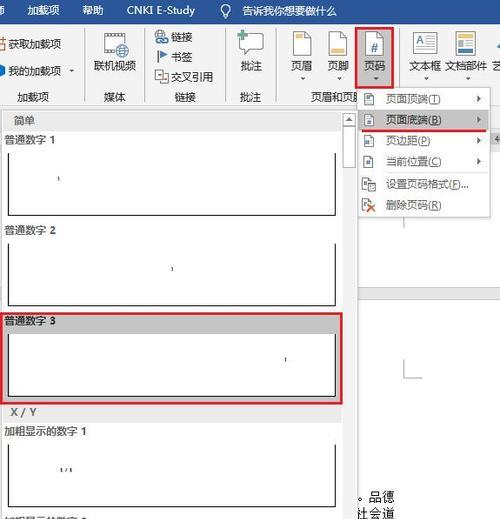This screenshot has width=500, height=519.
Task: Open the 文本框 text box gallery
Action: [425, 55]
